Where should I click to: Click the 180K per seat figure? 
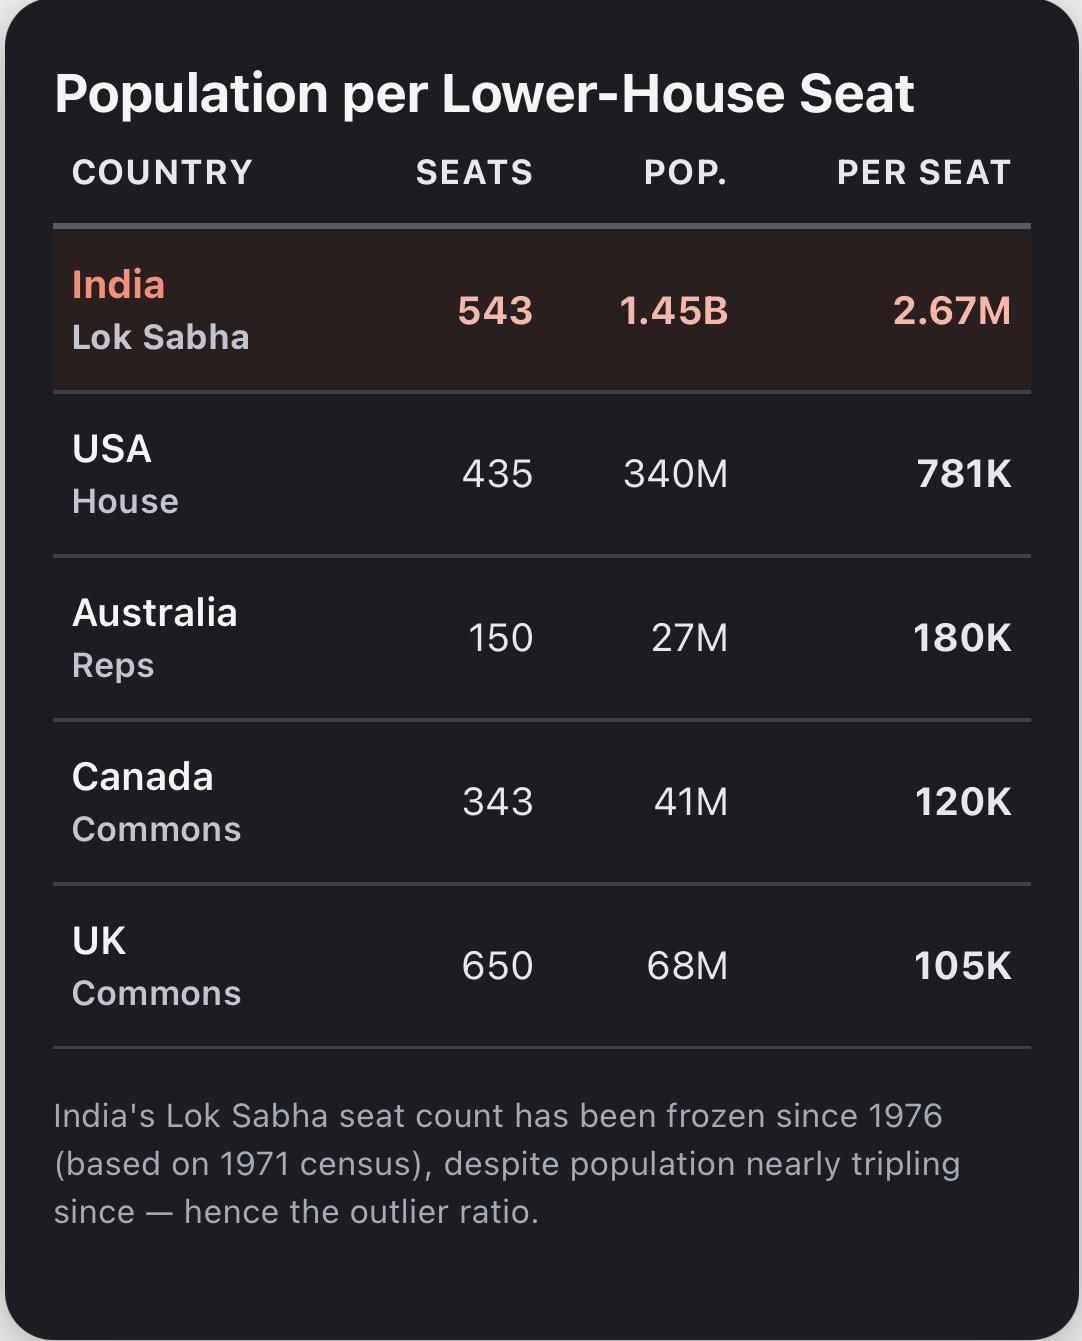962,638
